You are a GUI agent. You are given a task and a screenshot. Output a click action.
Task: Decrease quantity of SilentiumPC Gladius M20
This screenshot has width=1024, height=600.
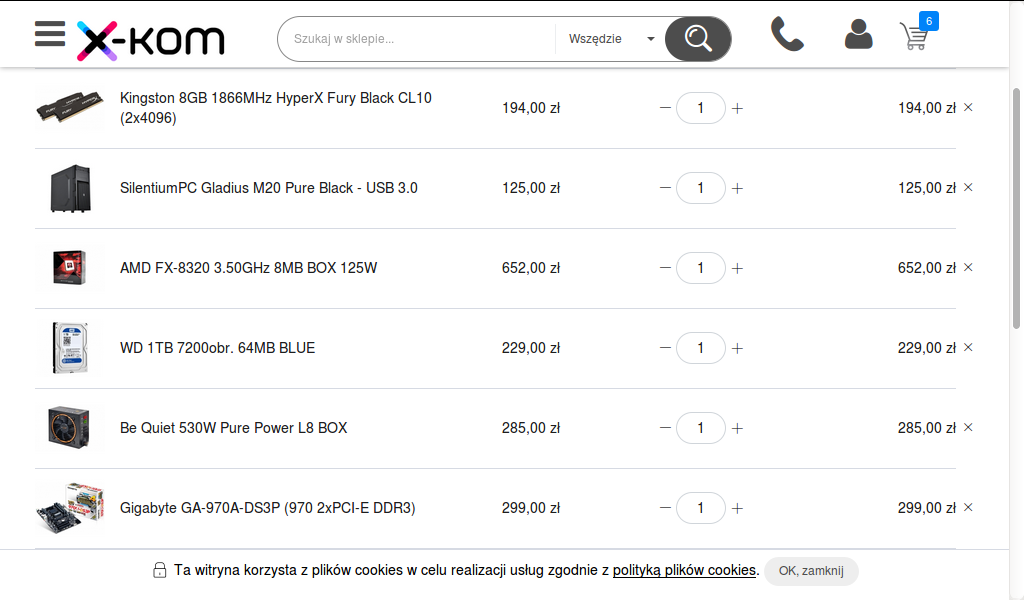pyautogui.click(x=665, y=188)
